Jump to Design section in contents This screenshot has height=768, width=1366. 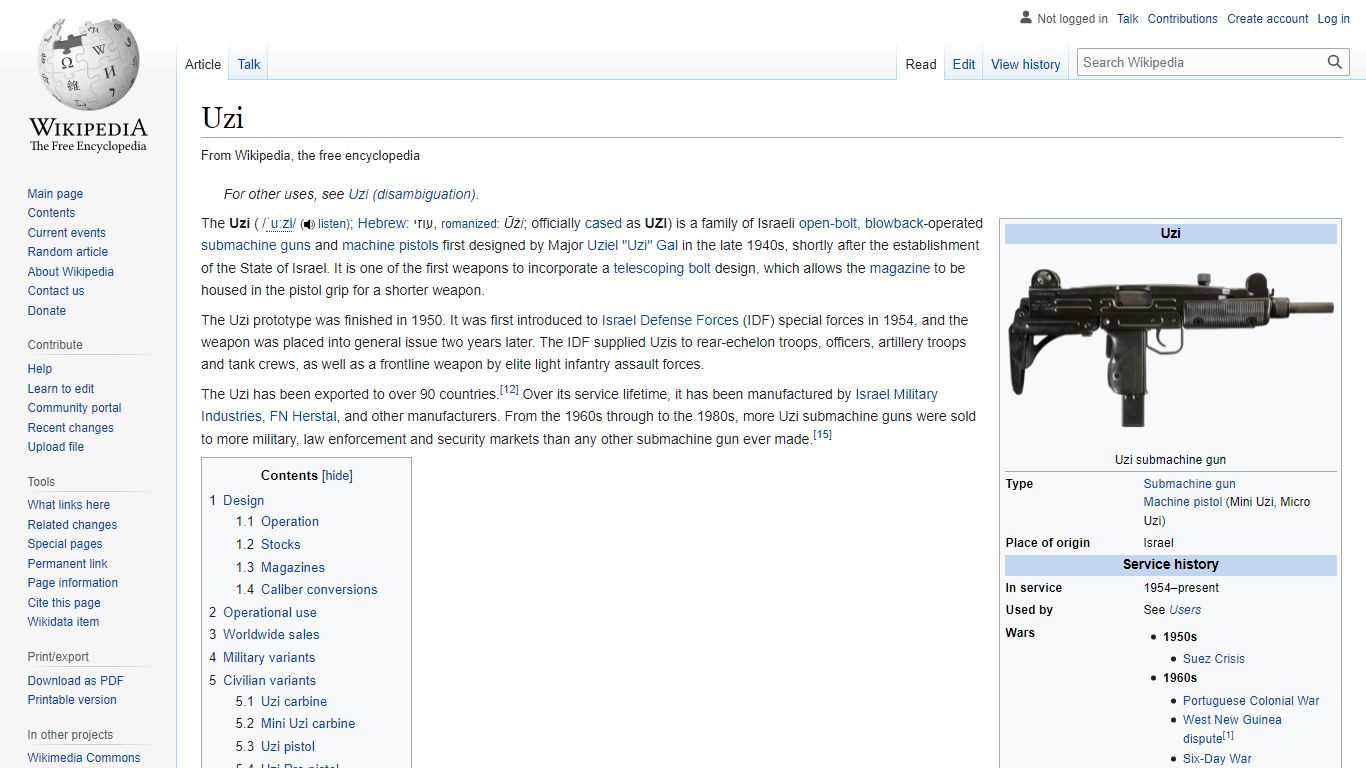pyautogui.click(x=243, y=500)
